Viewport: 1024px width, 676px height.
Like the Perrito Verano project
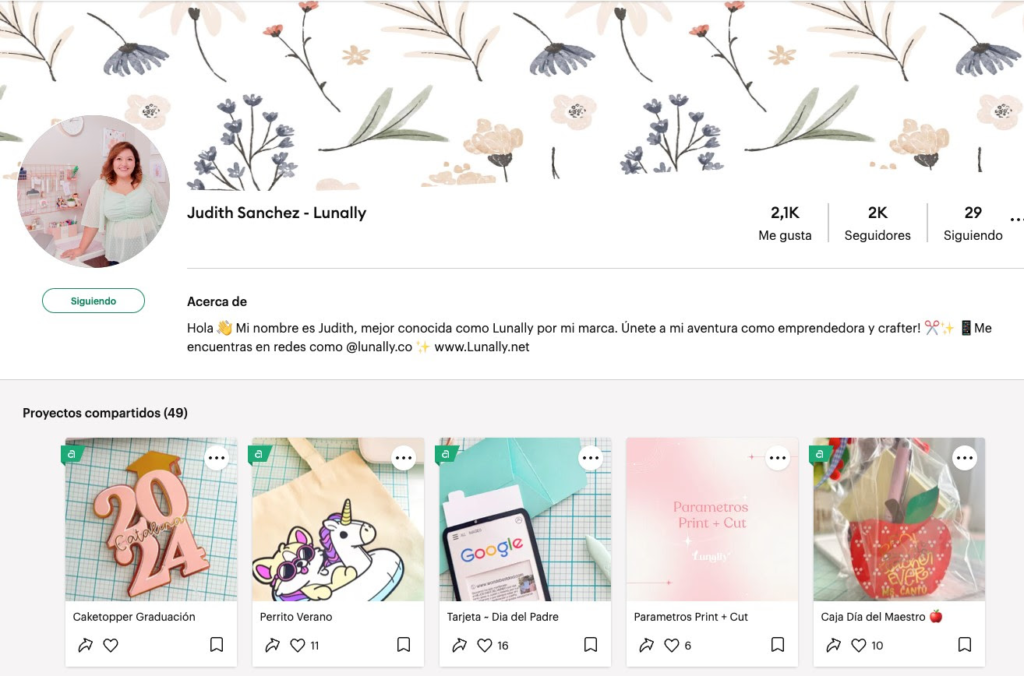point(298,645)
